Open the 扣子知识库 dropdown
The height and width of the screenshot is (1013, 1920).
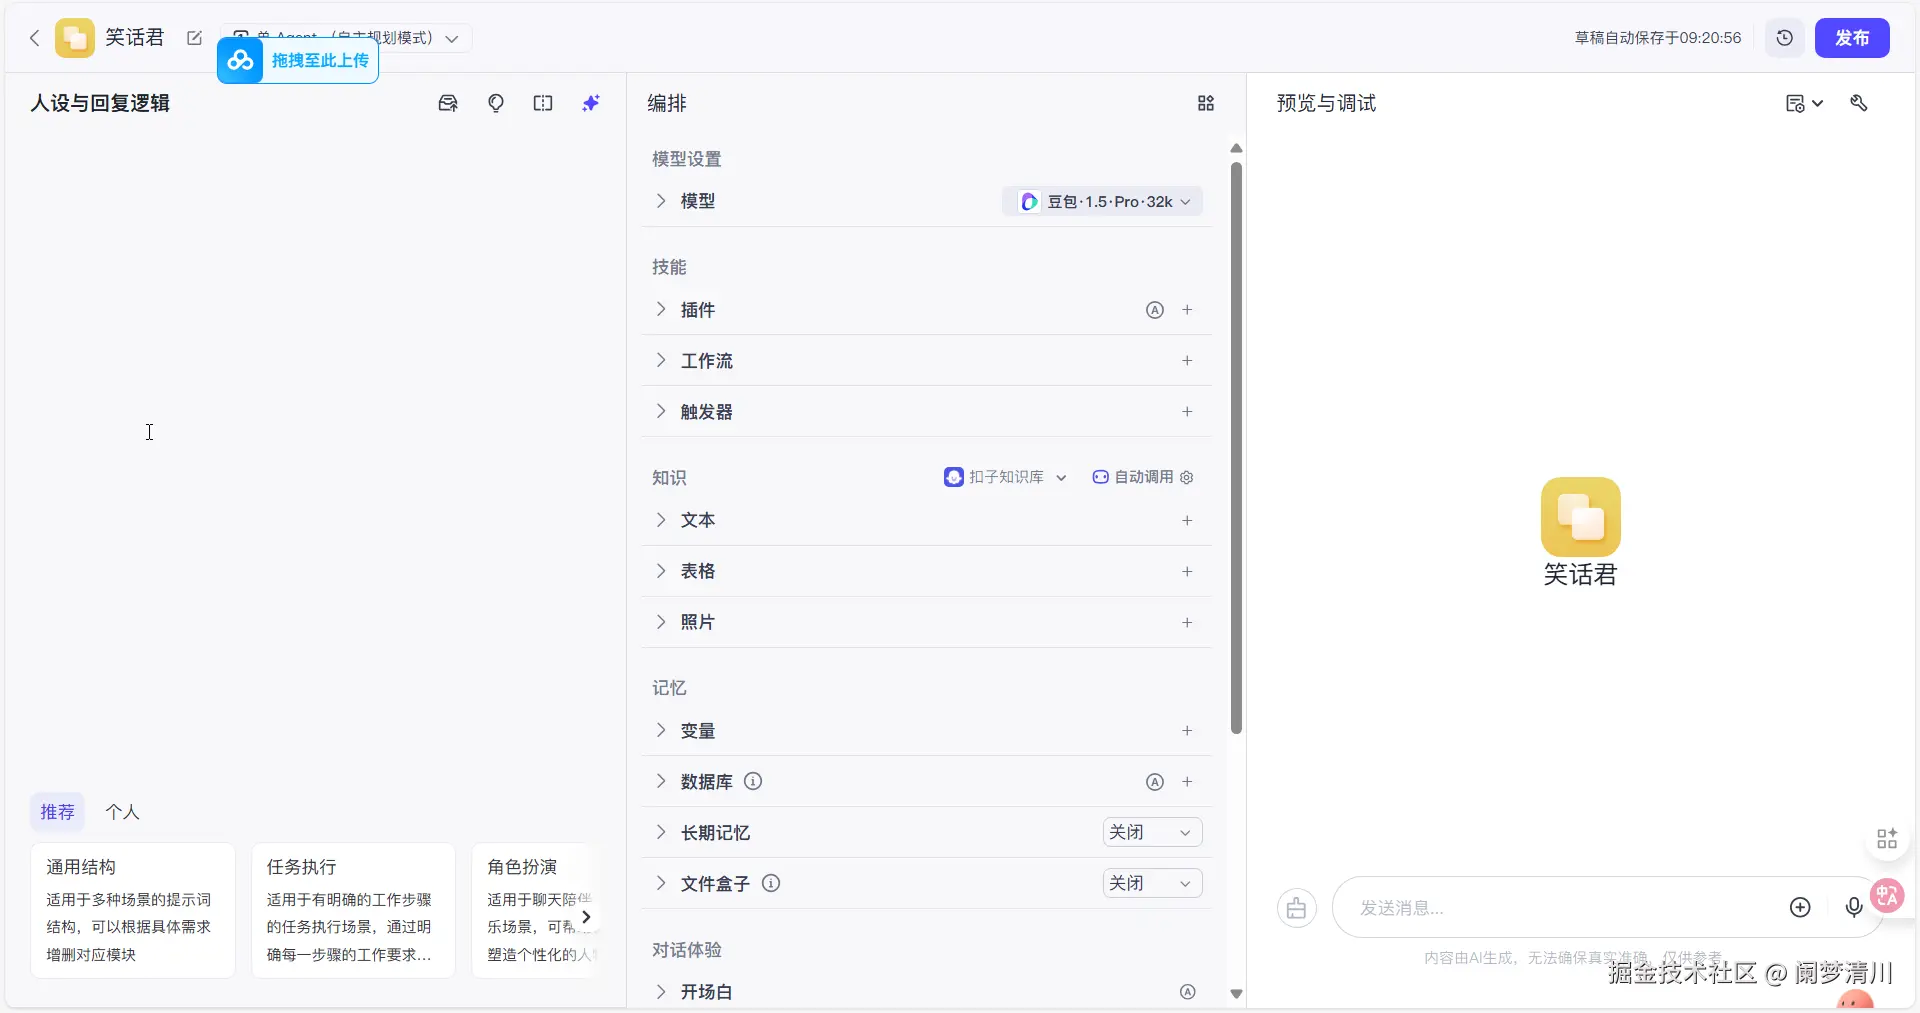pyautogui.click(x=1005, y=477)
